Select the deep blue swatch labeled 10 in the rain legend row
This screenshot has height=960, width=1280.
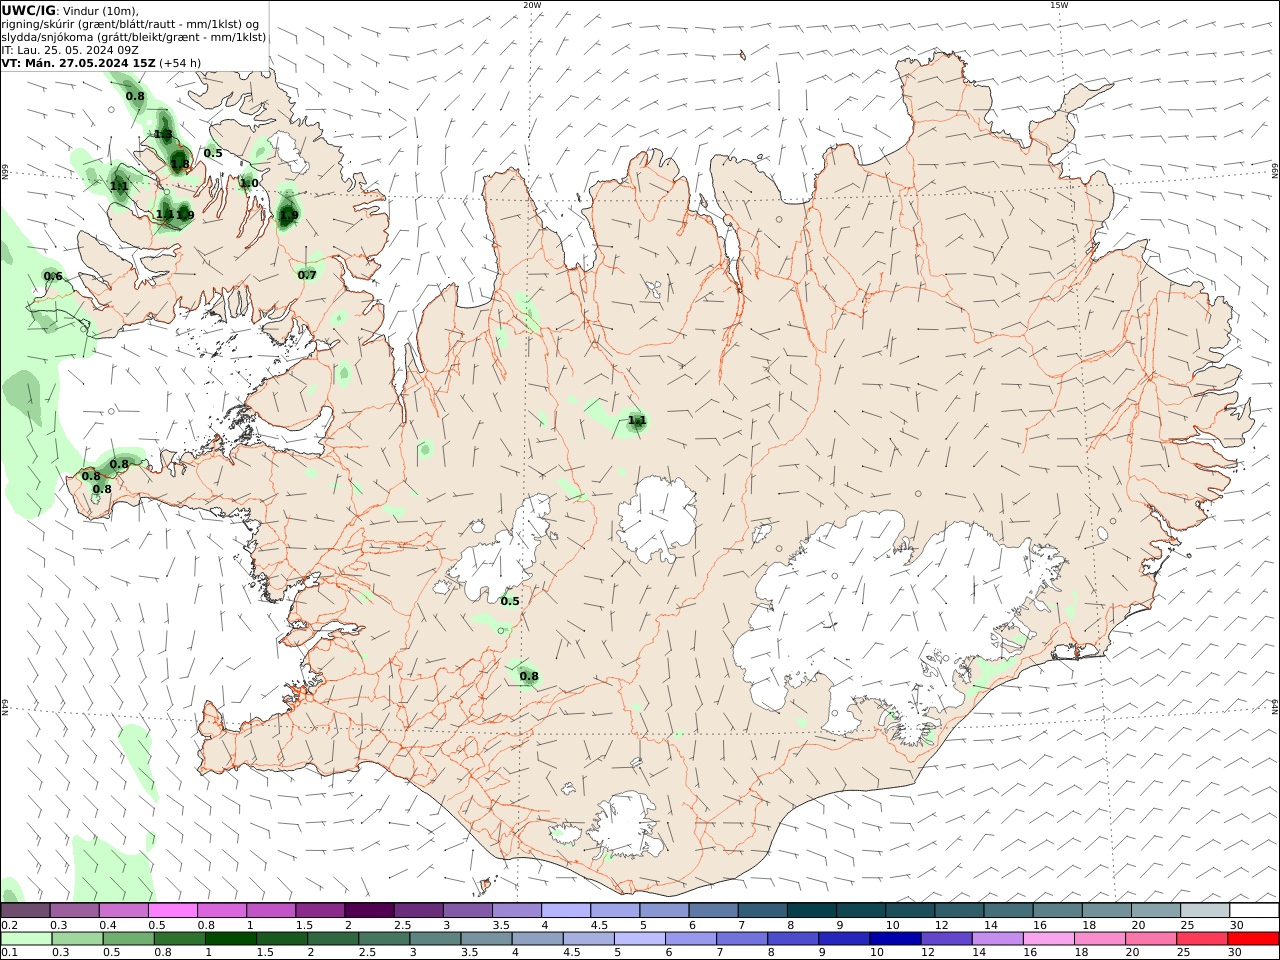[x=895, y=939]
